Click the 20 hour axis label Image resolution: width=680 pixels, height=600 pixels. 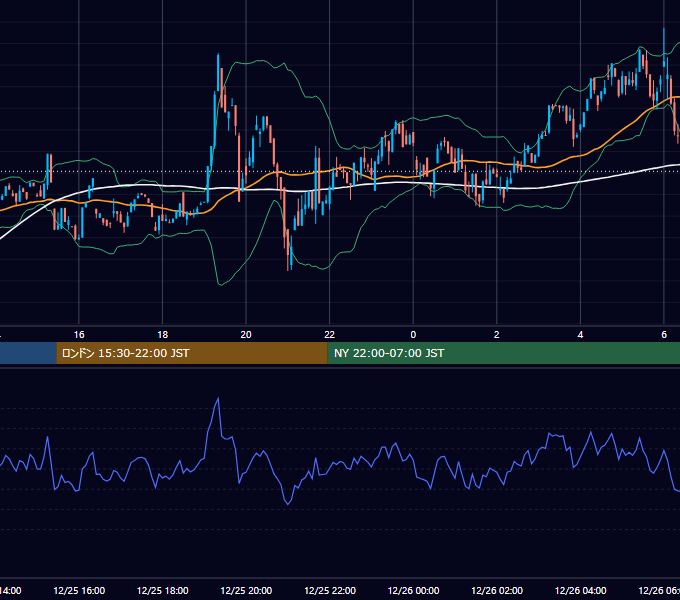(x=246, y=335)
